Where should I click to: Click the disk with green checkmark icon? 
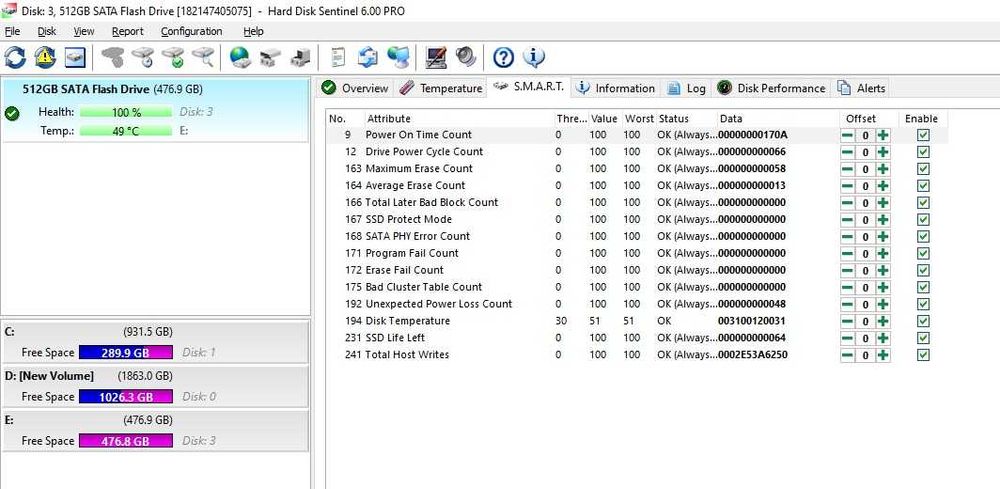(173, 57)
